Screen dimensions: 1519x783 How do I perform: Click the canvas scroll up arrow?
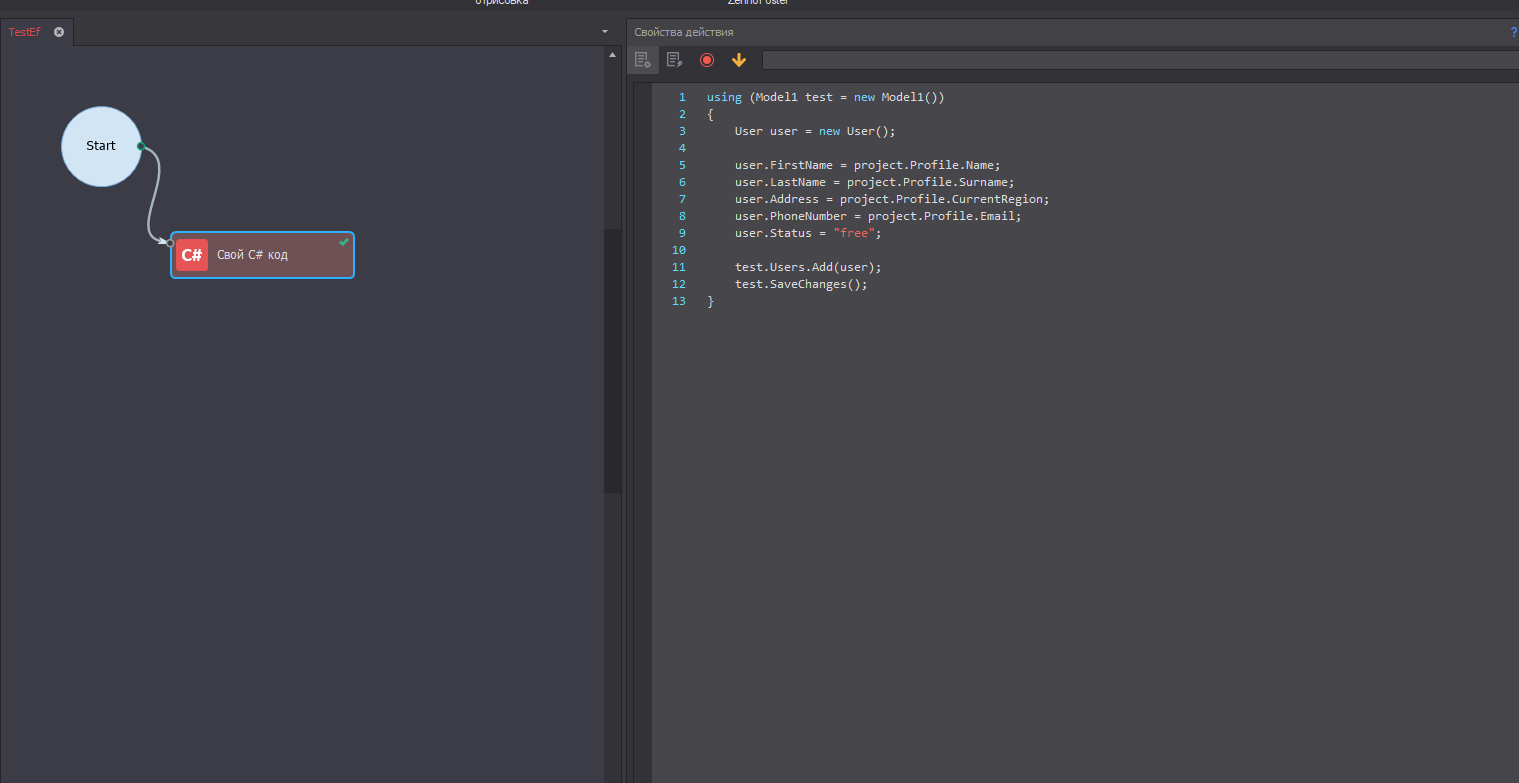point(612,55)
